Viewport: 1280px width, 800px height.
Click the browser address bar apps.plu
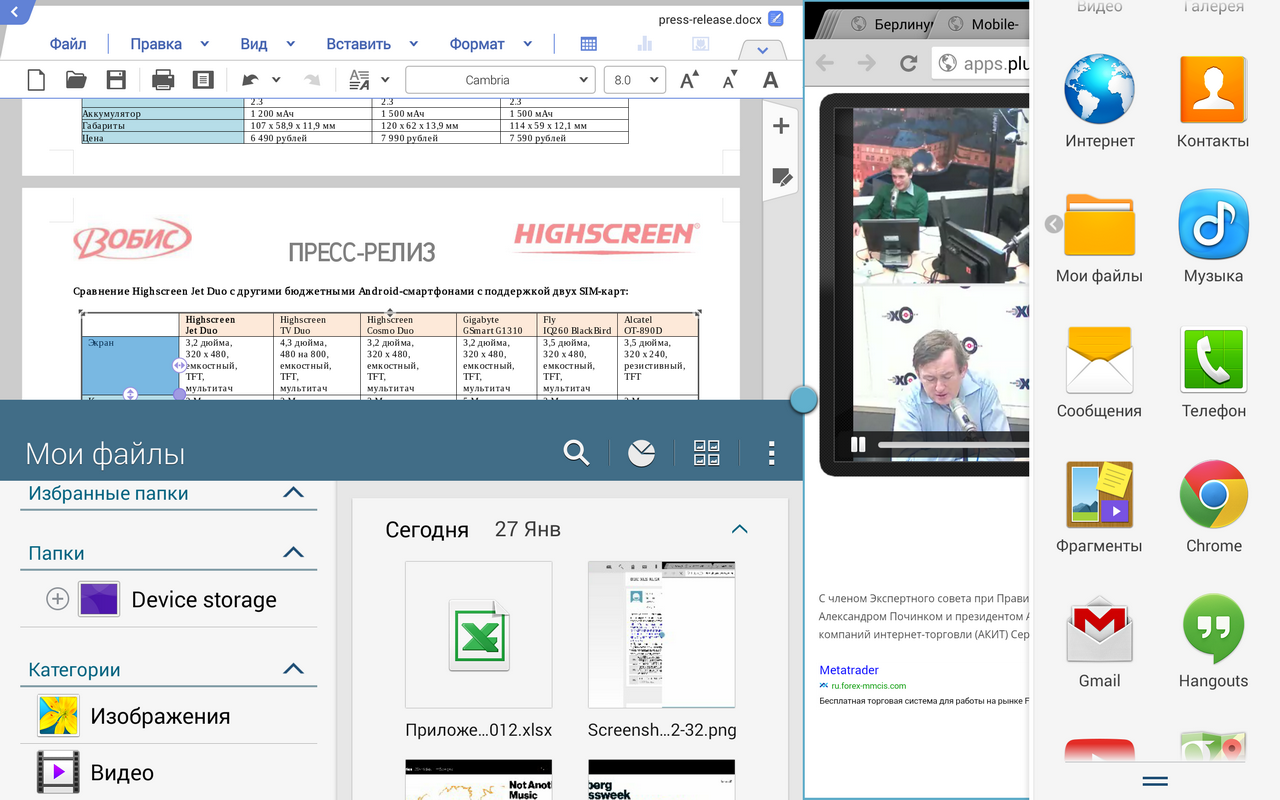pyautogui.click(x=981, y=63)
